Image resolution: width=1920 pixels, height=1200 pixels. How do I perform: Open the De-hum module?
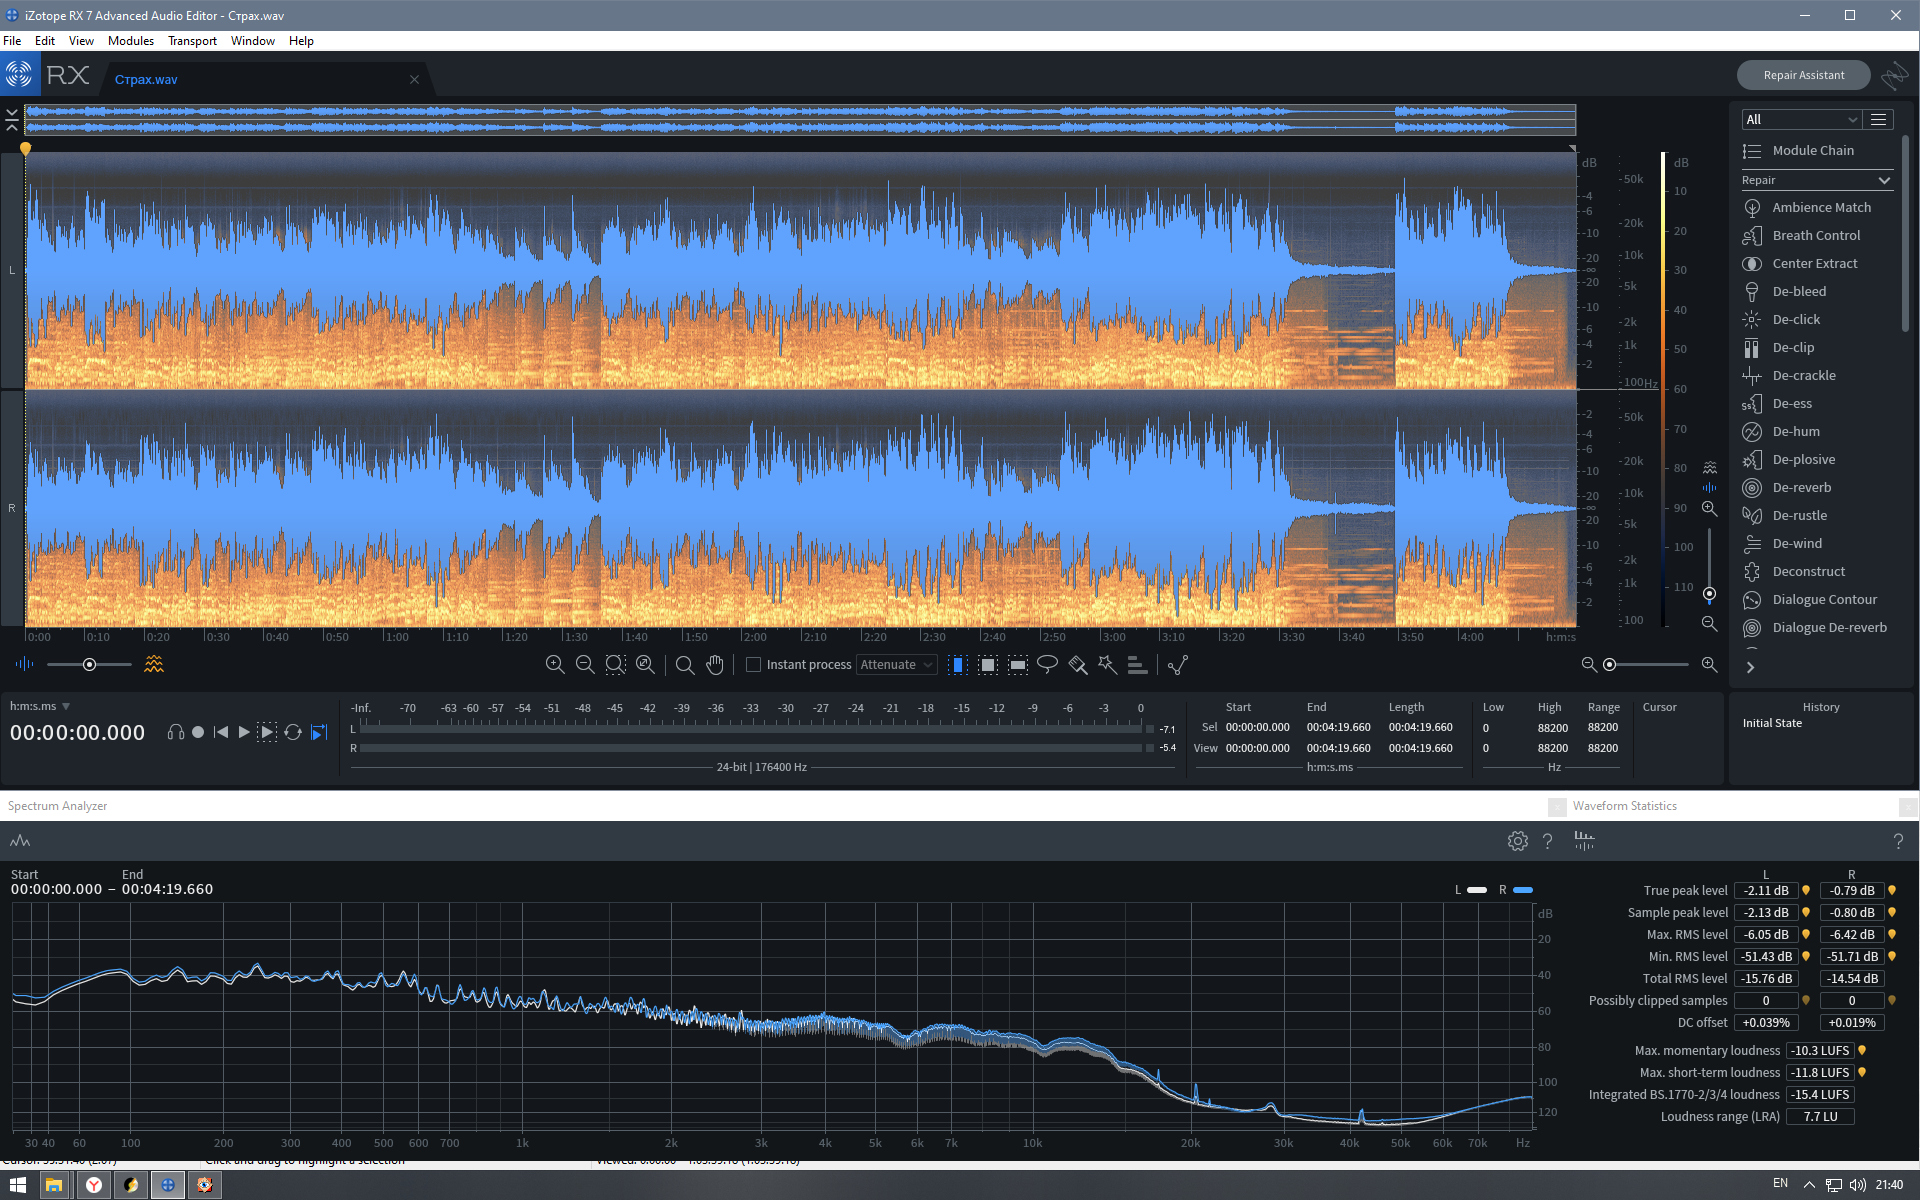click(1796, 431)
